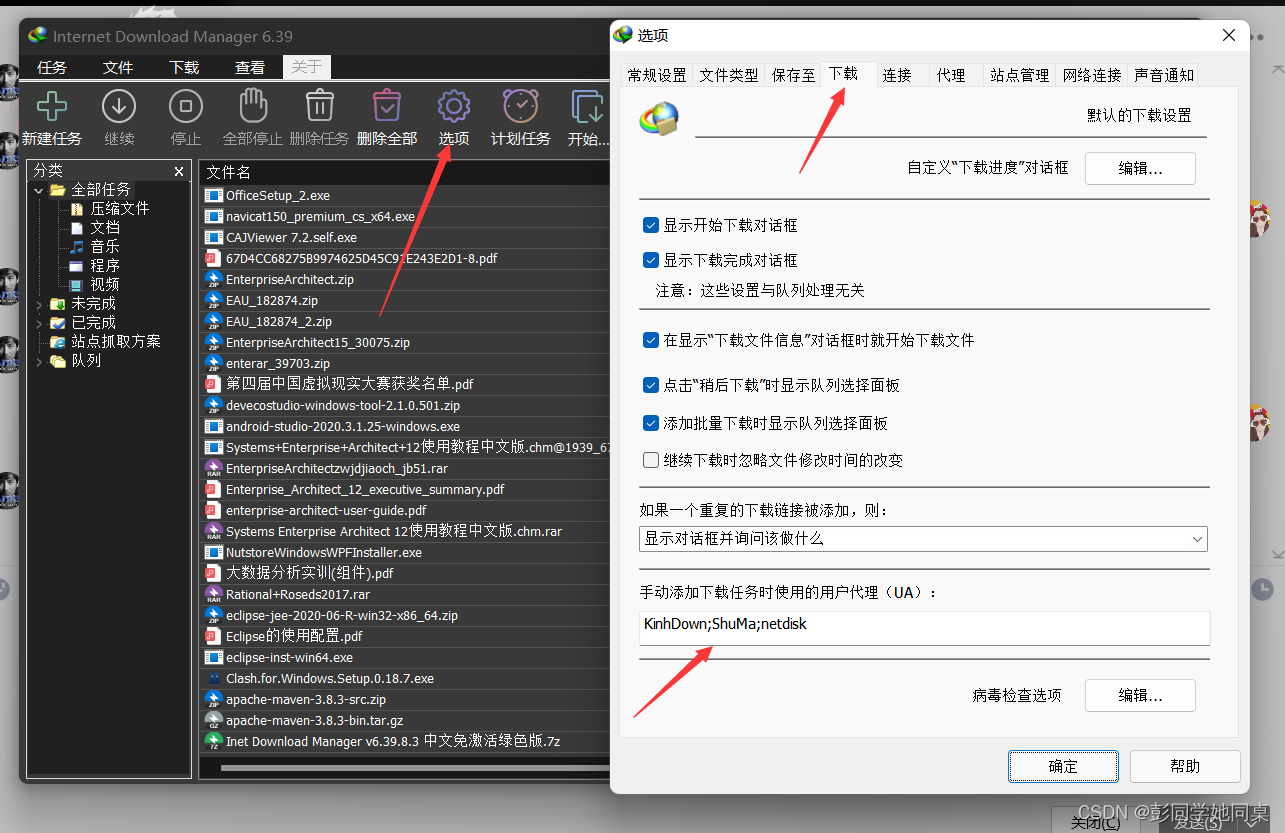This screenshot has height=833, width=1285.
Task: Click the 删除全部 delete-all icon
Action: tap(386, 106)
